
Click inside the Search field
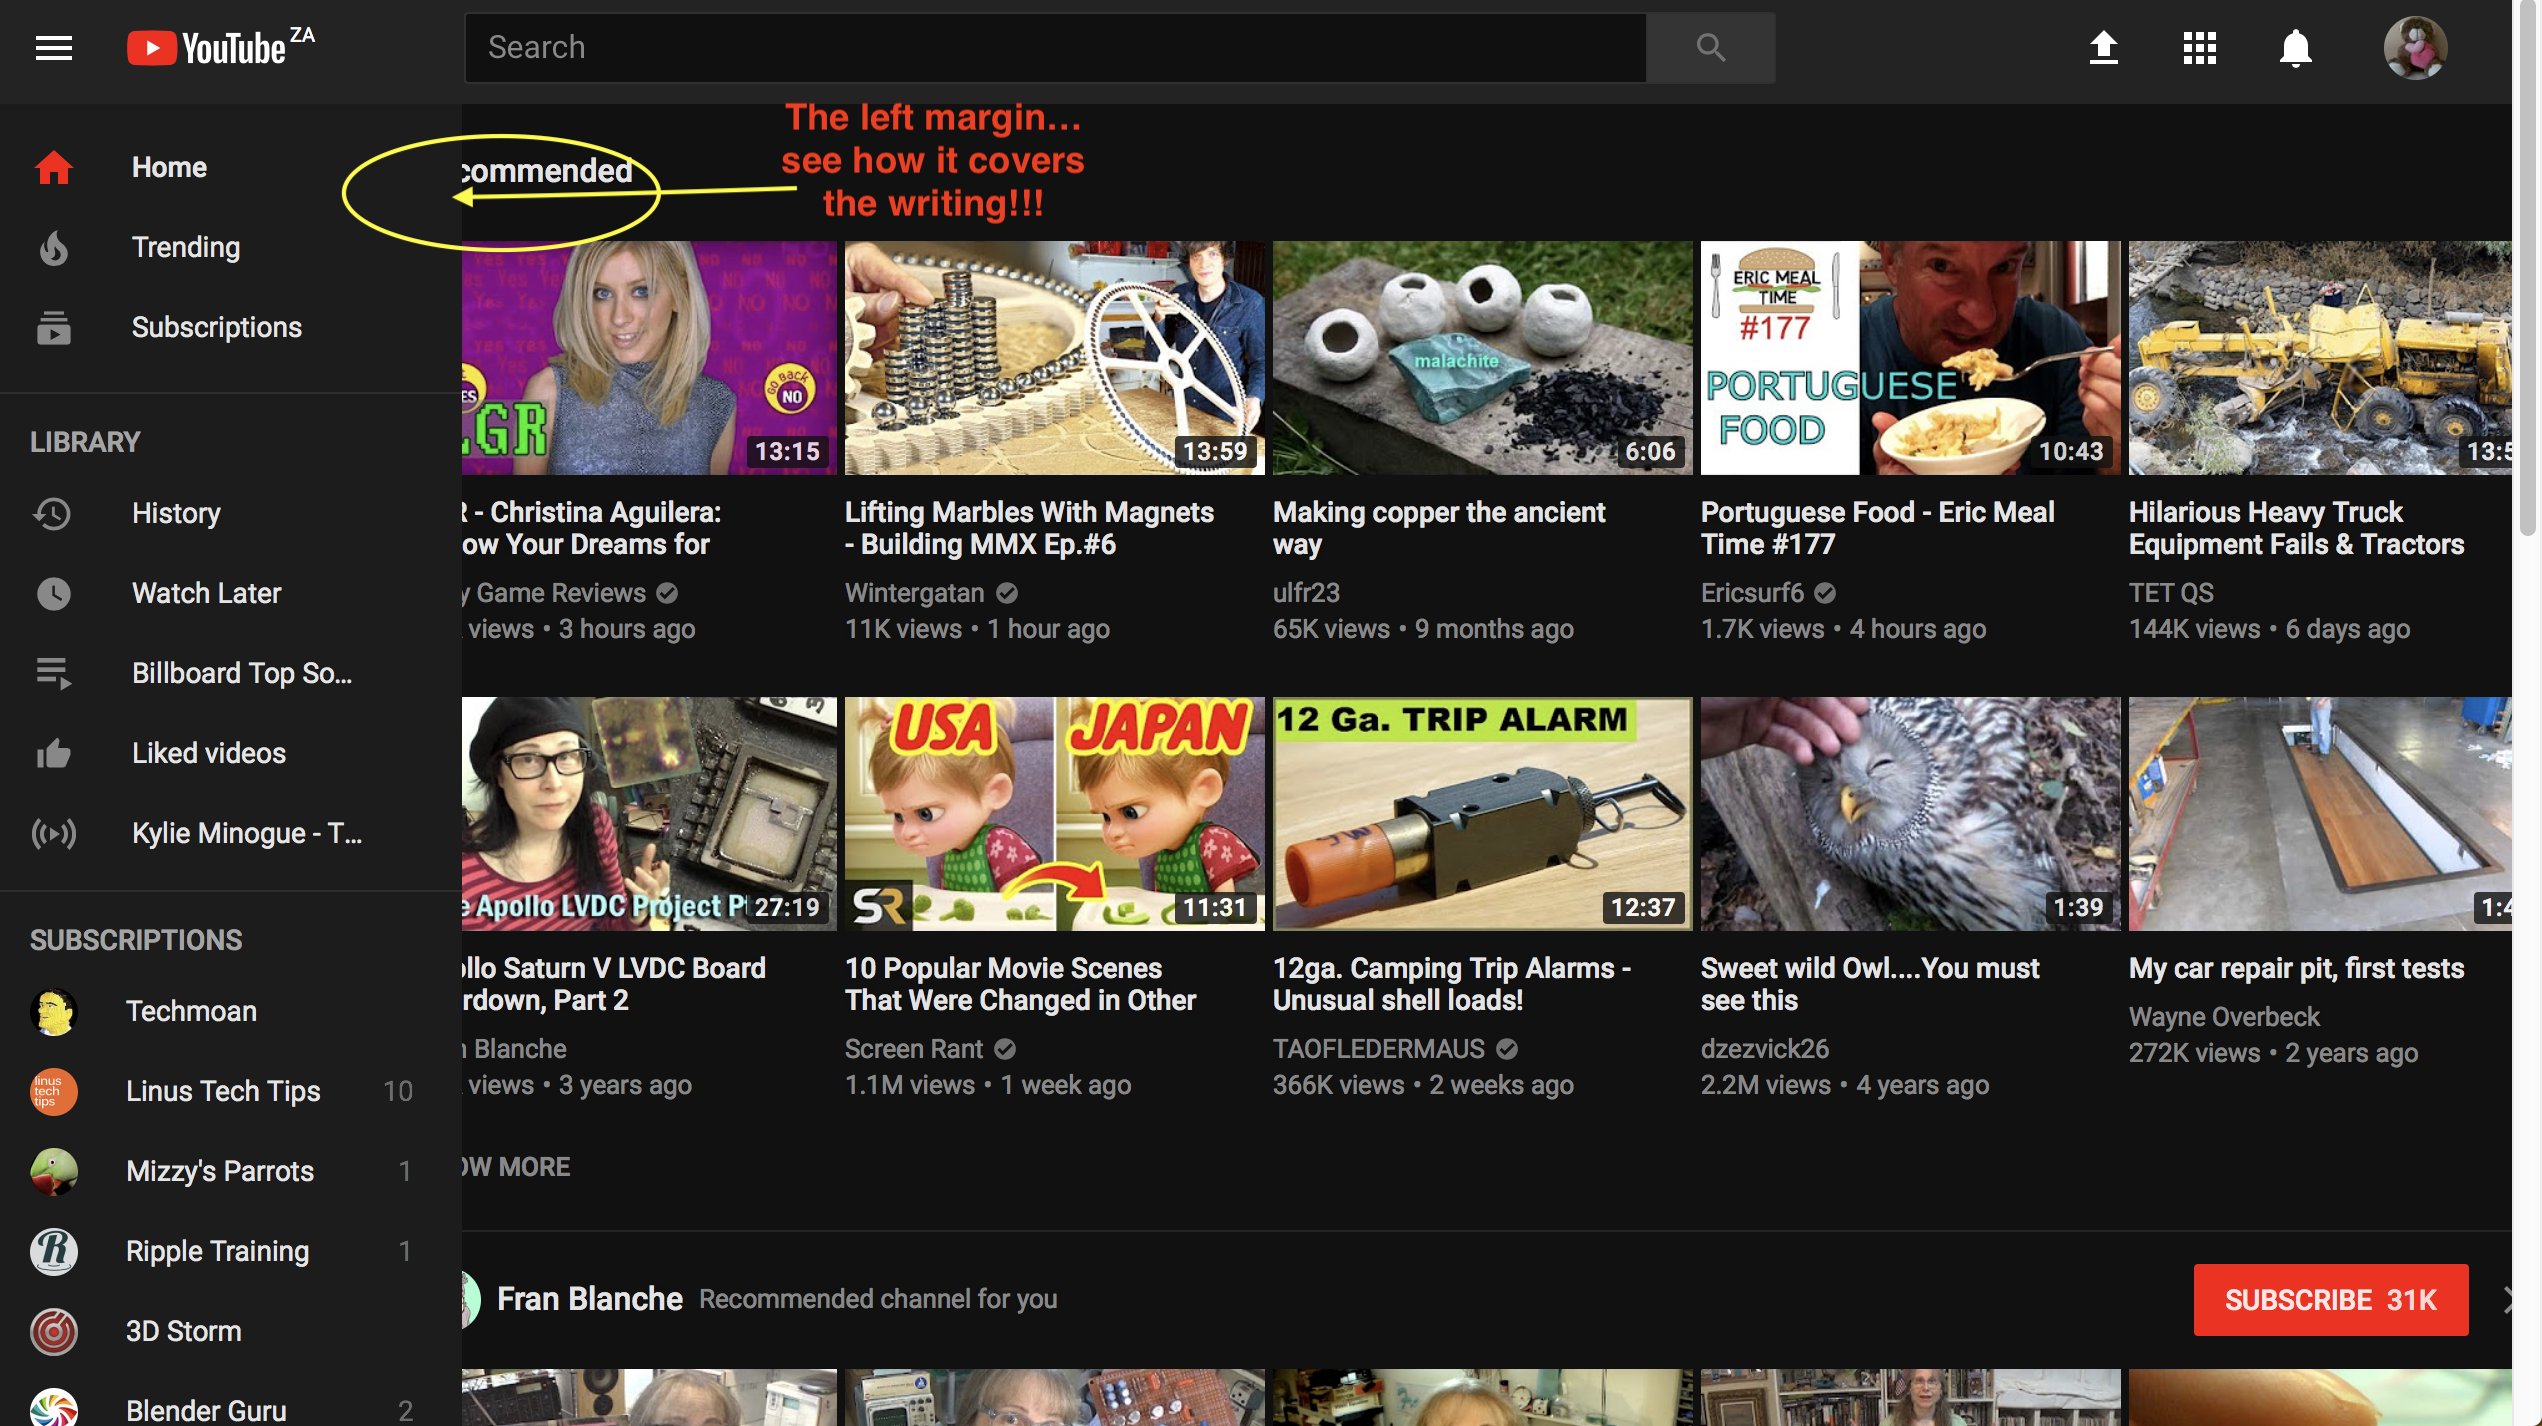click(x=1055, y=47)
